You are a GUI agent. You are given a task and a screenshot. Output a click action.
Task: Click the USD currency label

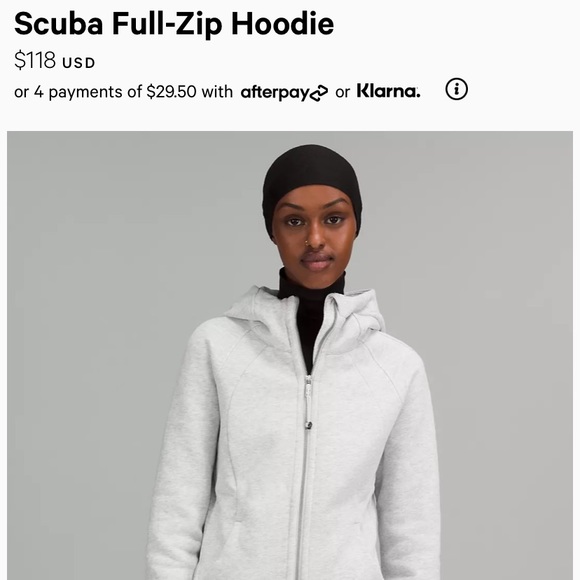79,63
